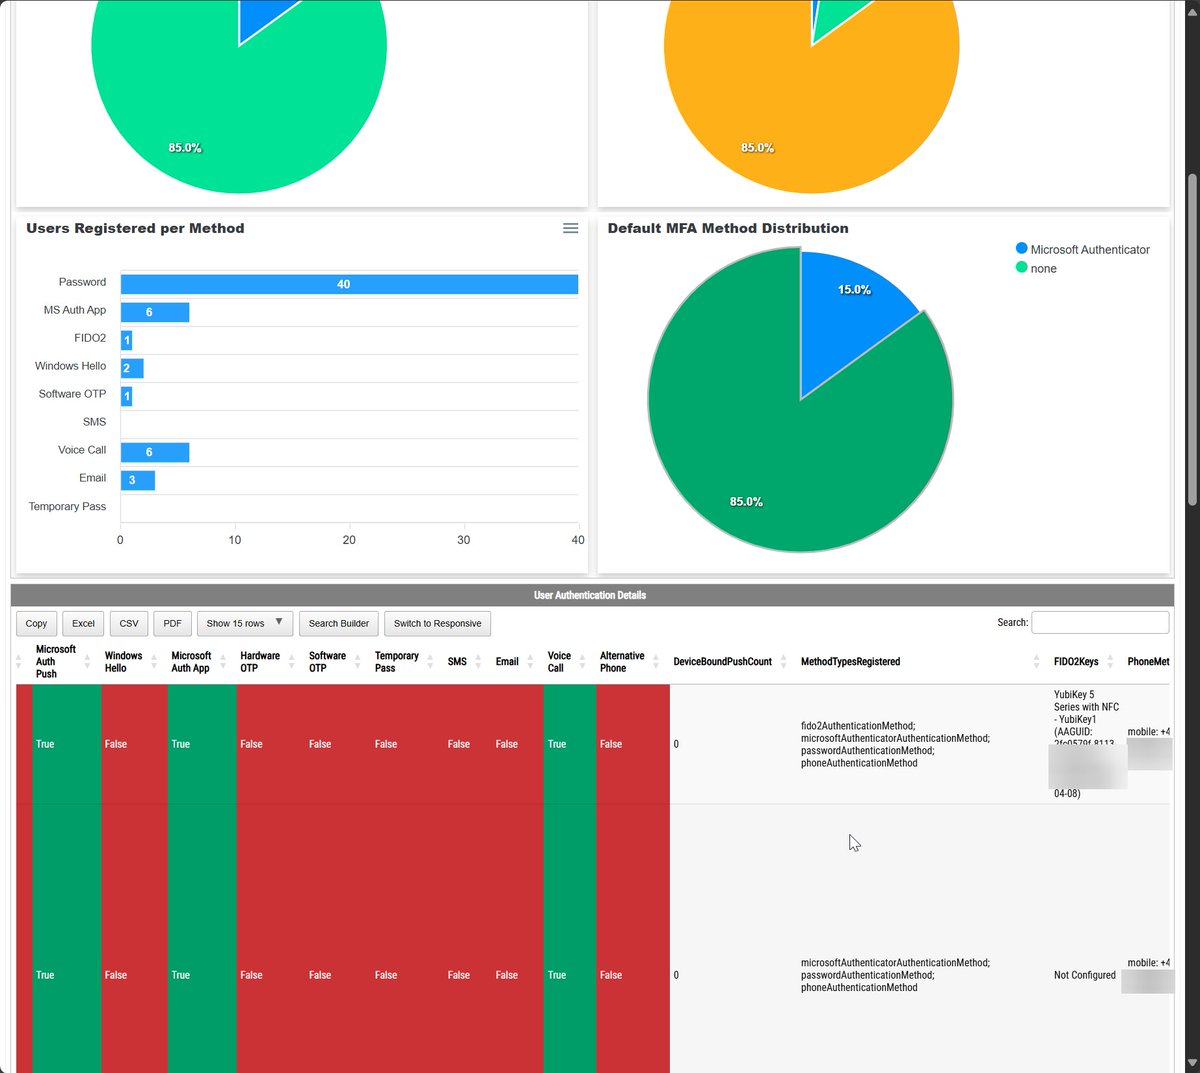Open the Show 15 rows dropdown
Viewport: 1200px width, 1073px height.
pos(245,623)
